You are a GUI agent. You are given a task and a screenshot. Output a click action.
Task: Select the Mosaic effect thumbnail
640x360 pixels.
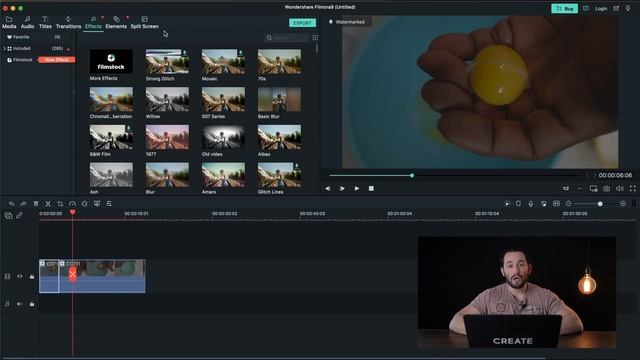click(223, 61)
